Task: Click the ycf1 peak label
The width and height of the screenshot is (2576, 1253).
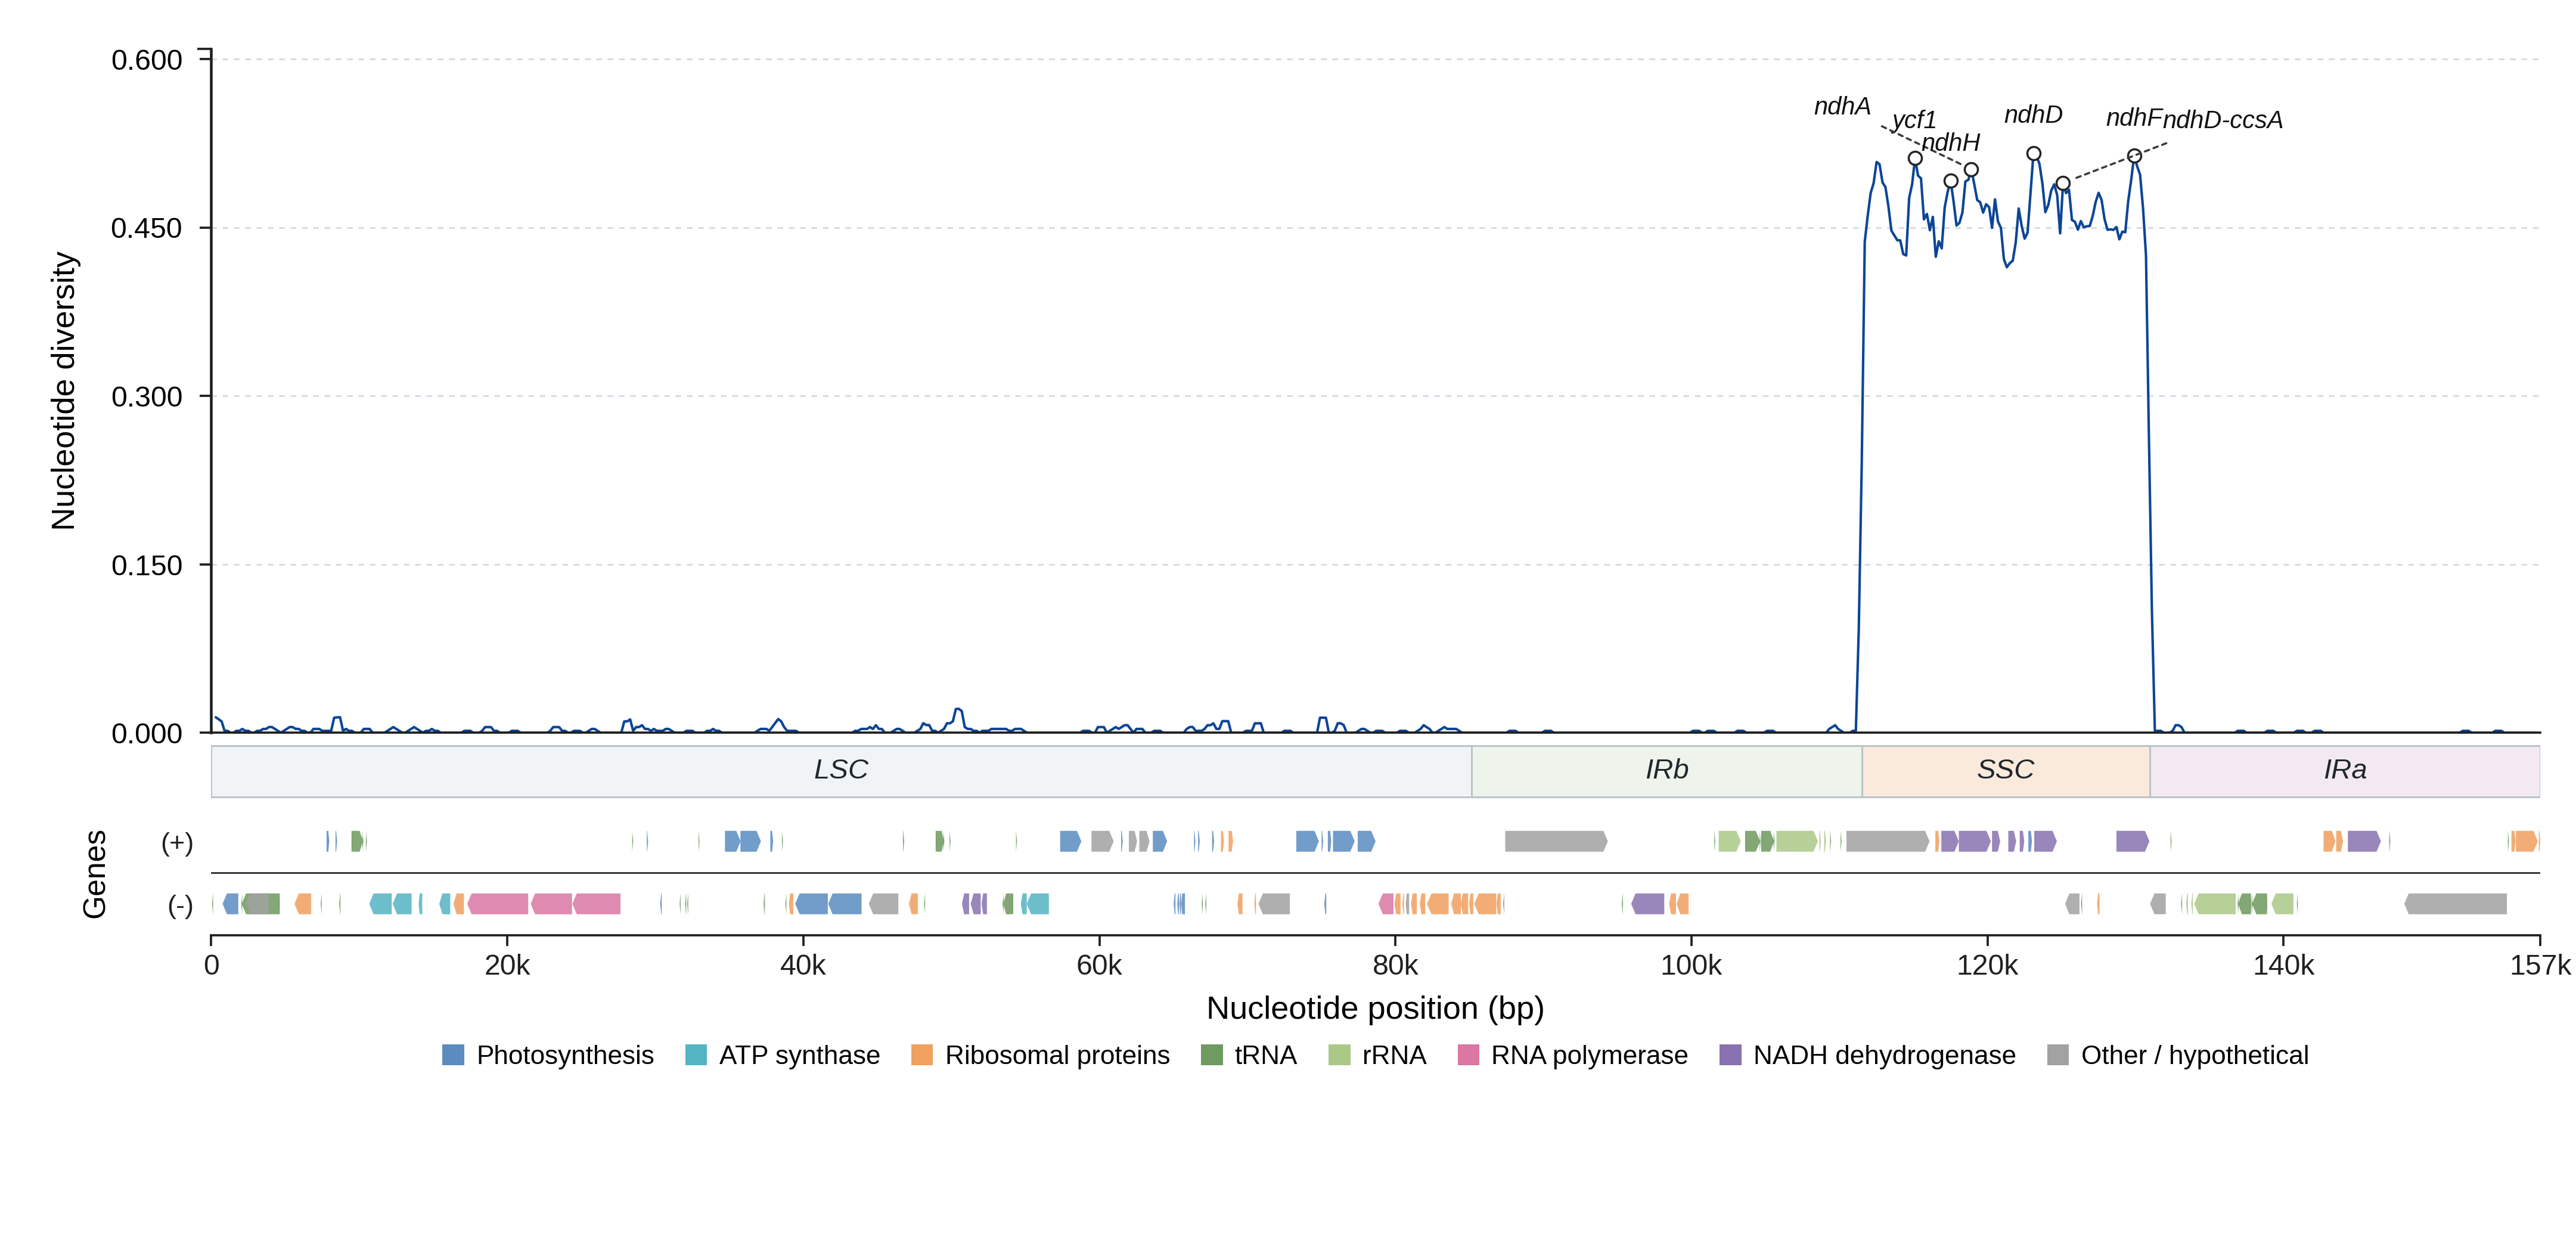Action: 1914,119
